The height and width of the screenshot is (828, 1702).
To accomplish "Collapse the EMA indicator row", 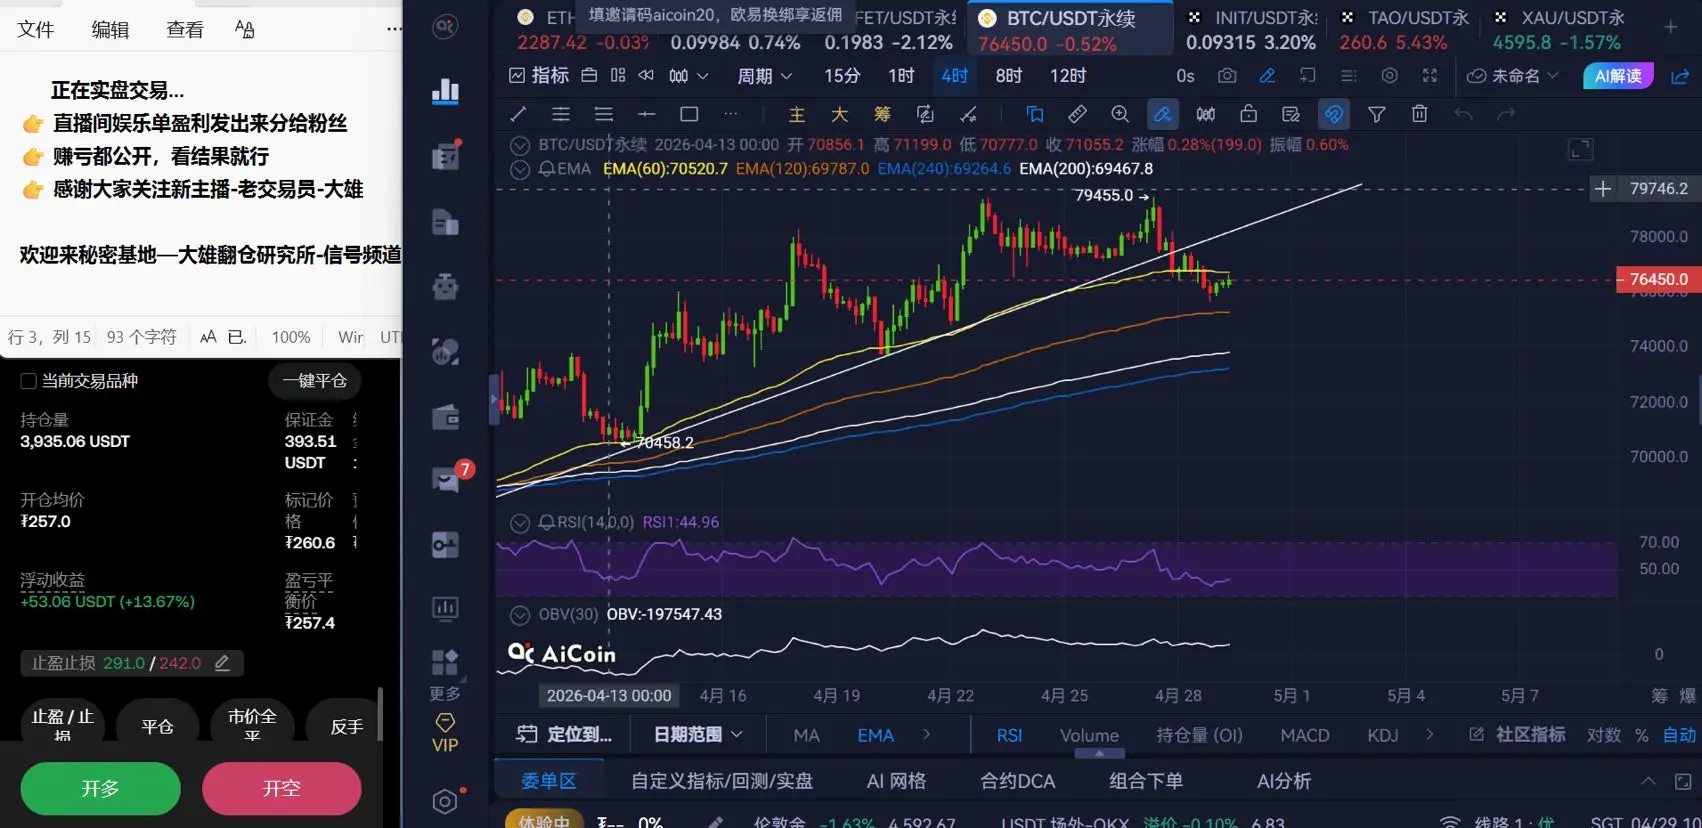I will [x=520, y=169].
